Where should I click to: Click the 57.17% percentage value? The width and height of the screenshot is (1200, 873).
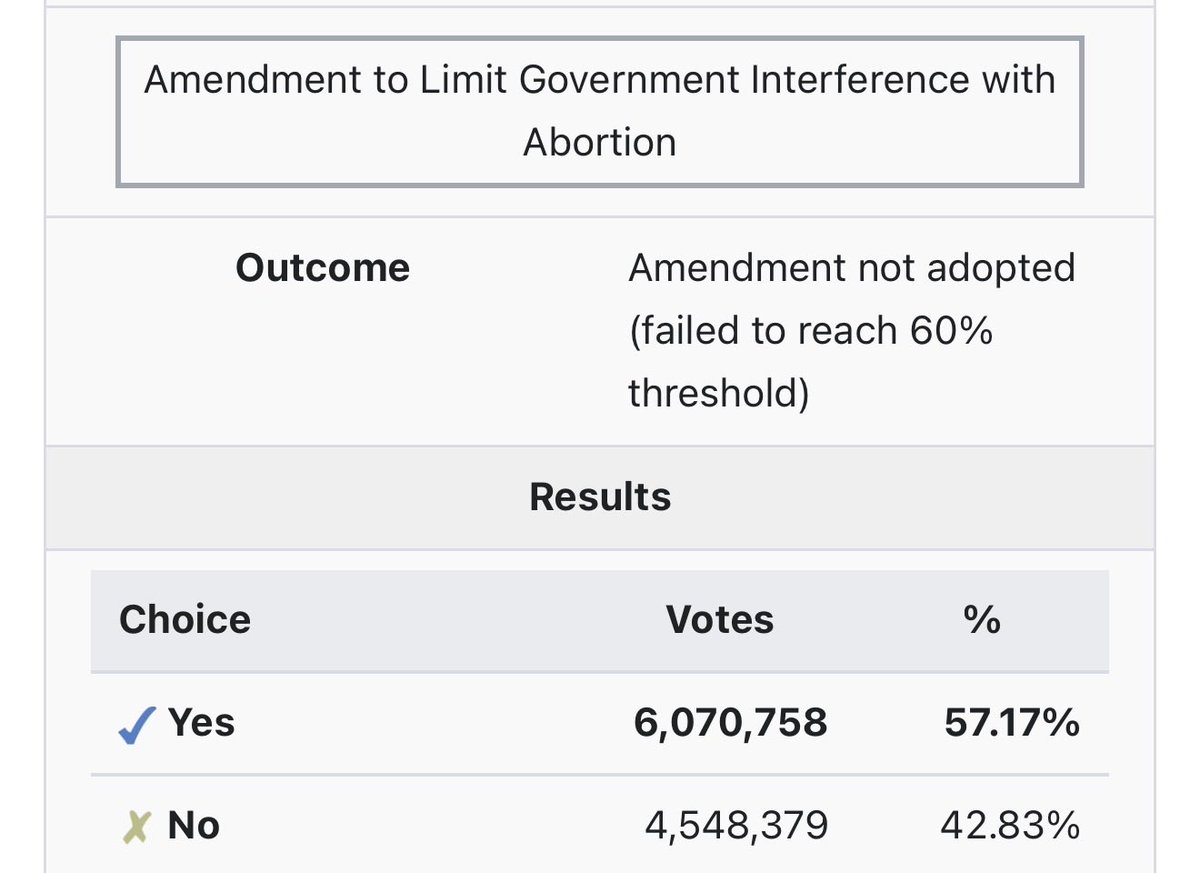(x=1011, y=722)
